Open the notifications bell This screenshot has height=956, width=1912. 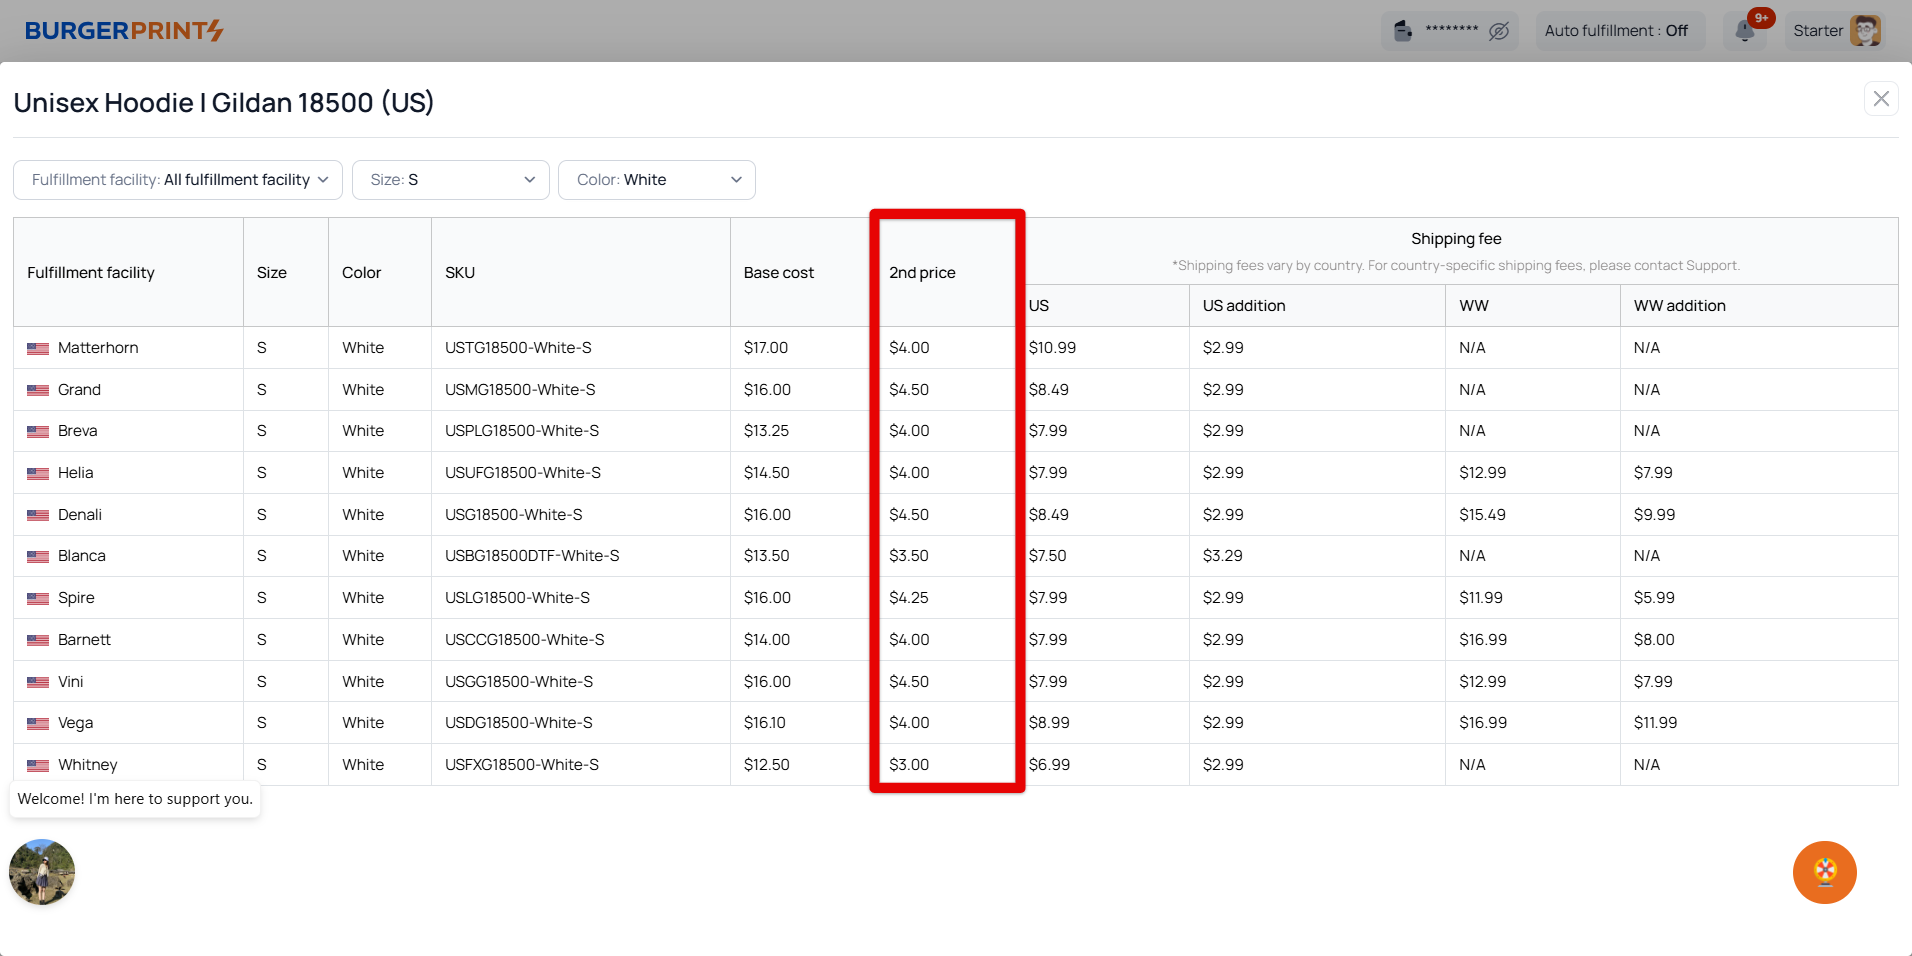1745,31
